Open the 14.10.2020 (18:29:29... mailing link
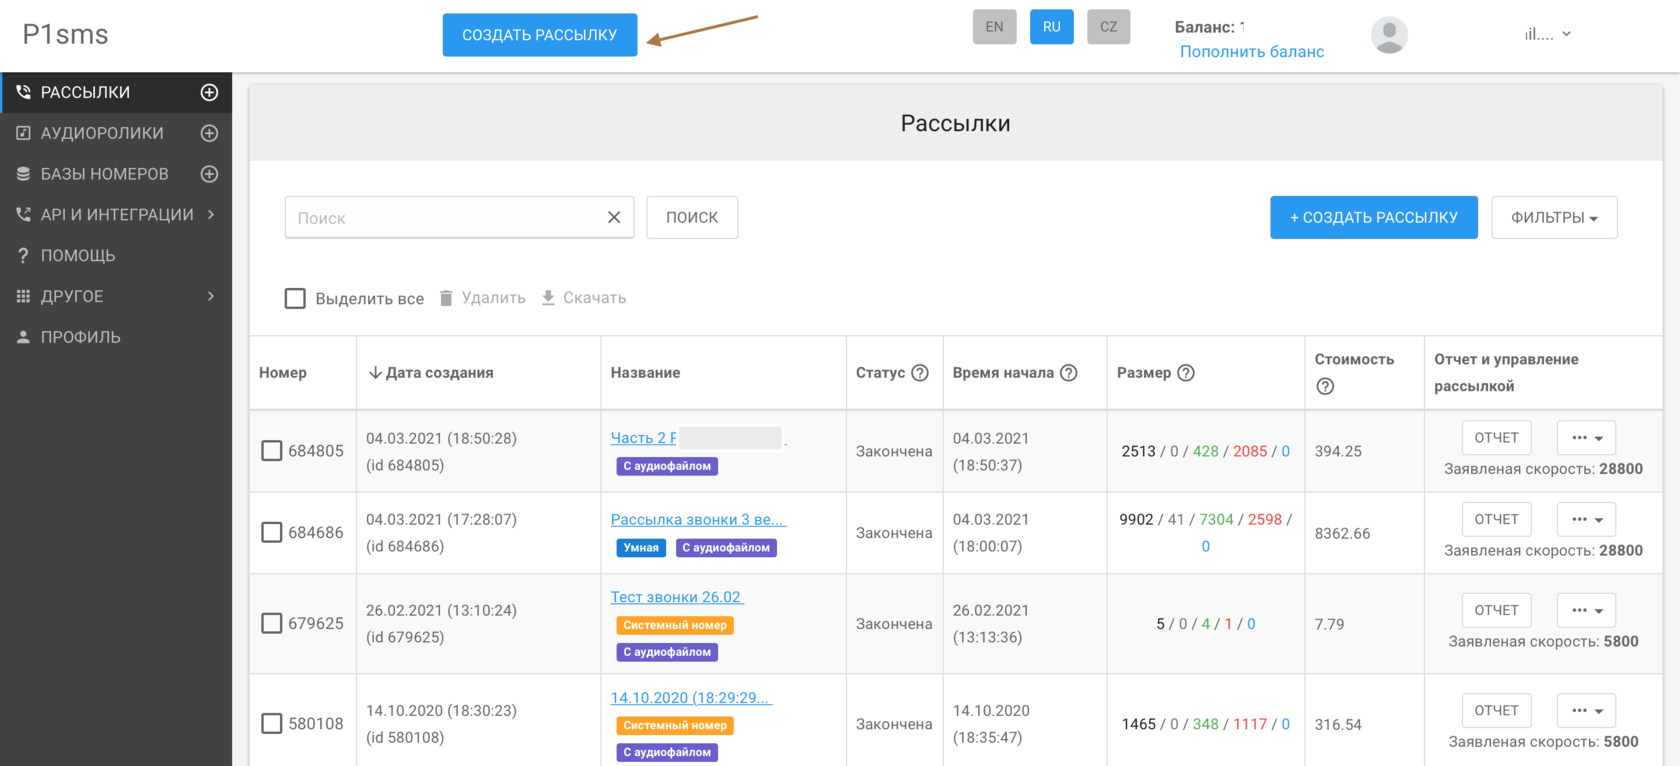This screenshot has width=1680, height=766. coord(691,698)
